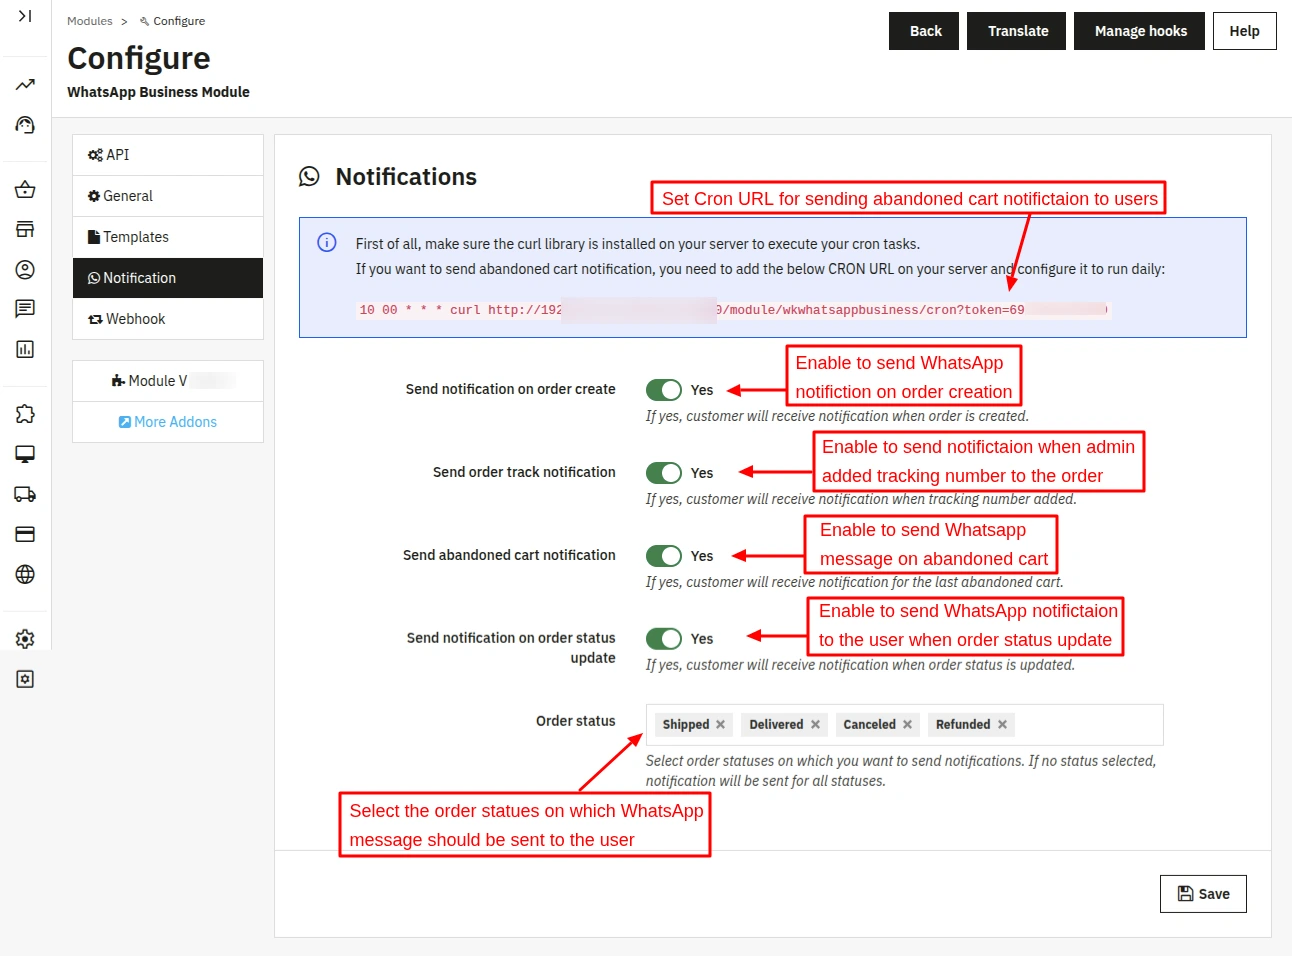1292x956 pixels.
Task: Expand the Shop Parameters gear menu
Action: [x=25, y=638]
